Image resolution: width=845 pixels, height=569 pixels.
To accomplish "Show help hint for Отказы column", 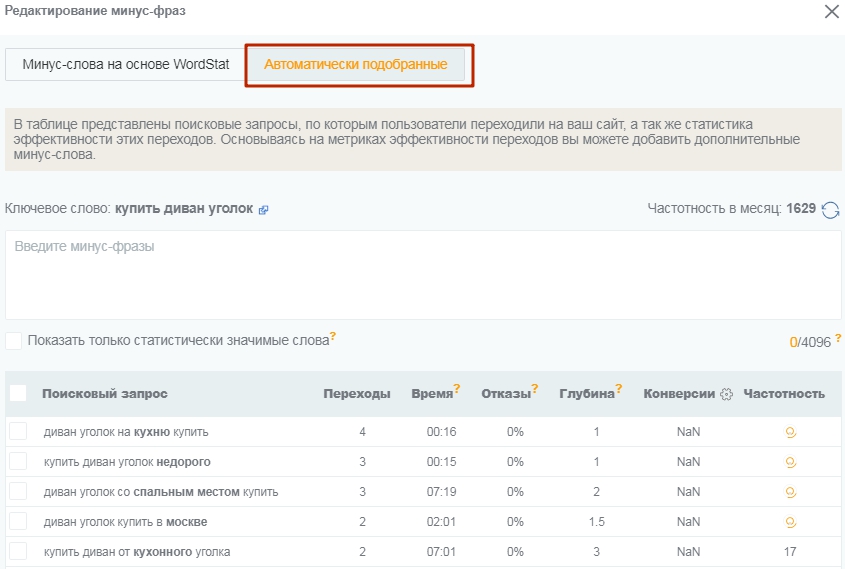I will pyautogui.click(x=534, y=389).
